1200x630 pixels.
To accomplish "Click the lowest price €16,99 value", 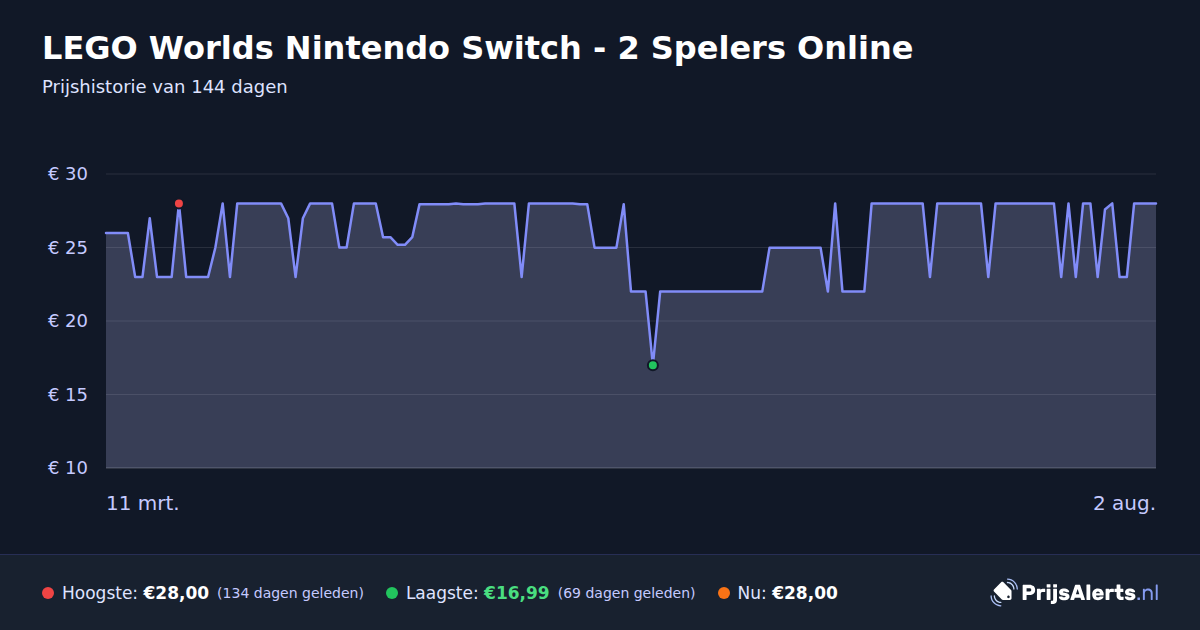I will pos(516,593).
